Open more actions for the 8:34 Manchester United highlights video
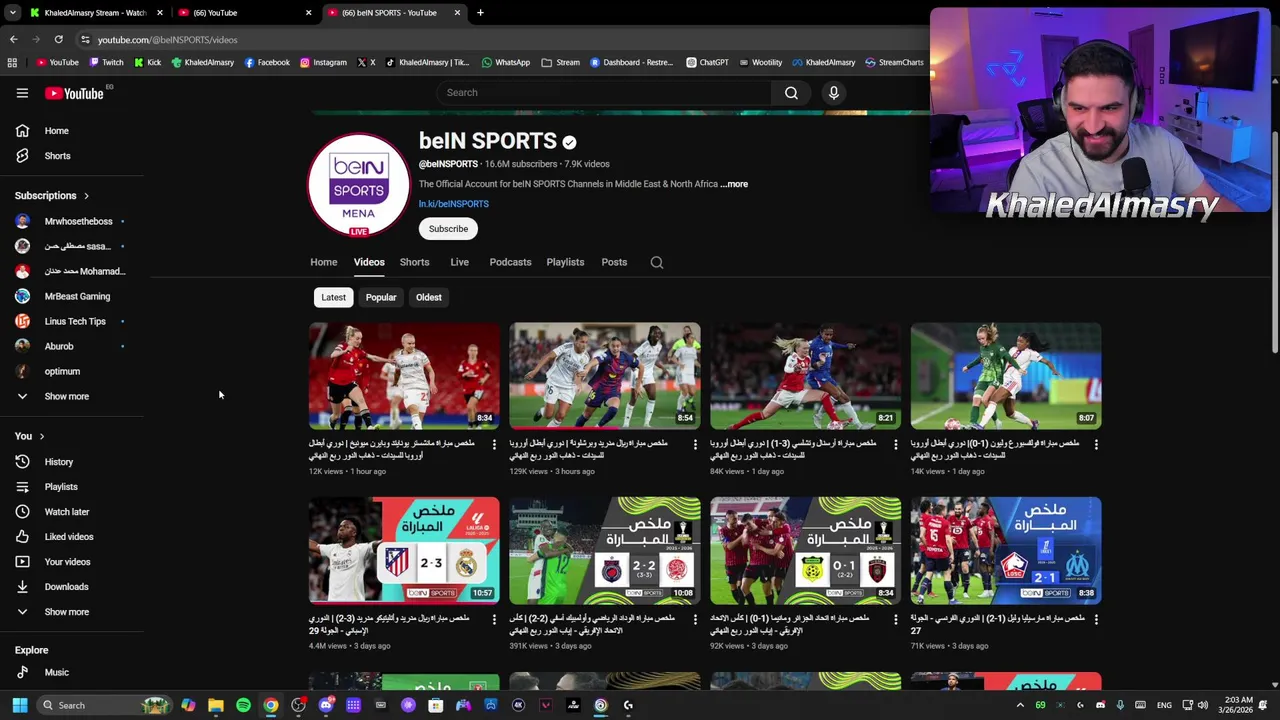This screenshot has width=1280, height=720. click(x=494, y=444)
